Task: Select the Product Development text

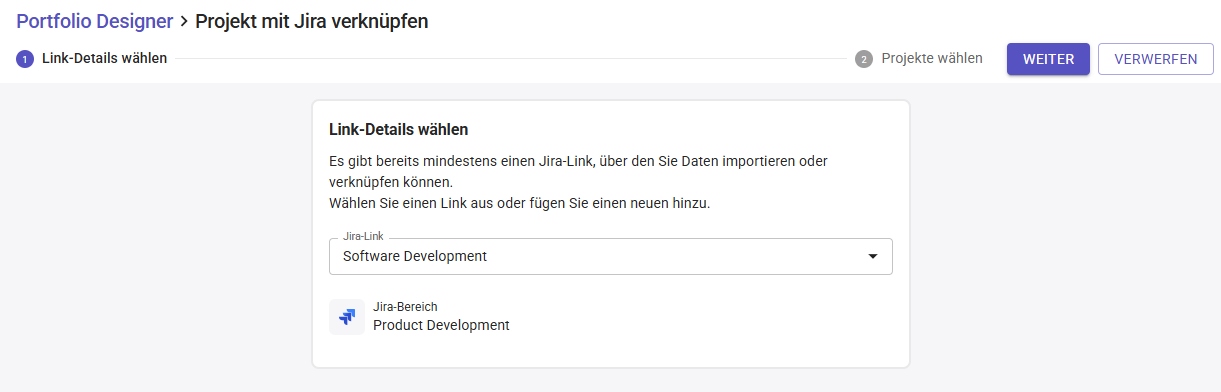Action: pos(441,325)
